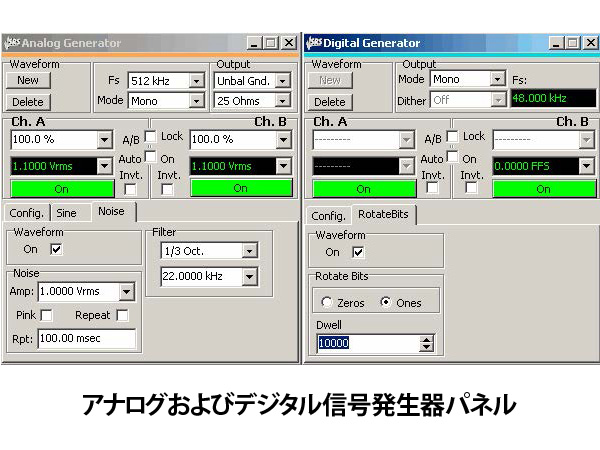Select the Ones radio button
Image resolution: width=600 pixels, height=450 pixels.
pyautogui.click(x=386, y=303)
